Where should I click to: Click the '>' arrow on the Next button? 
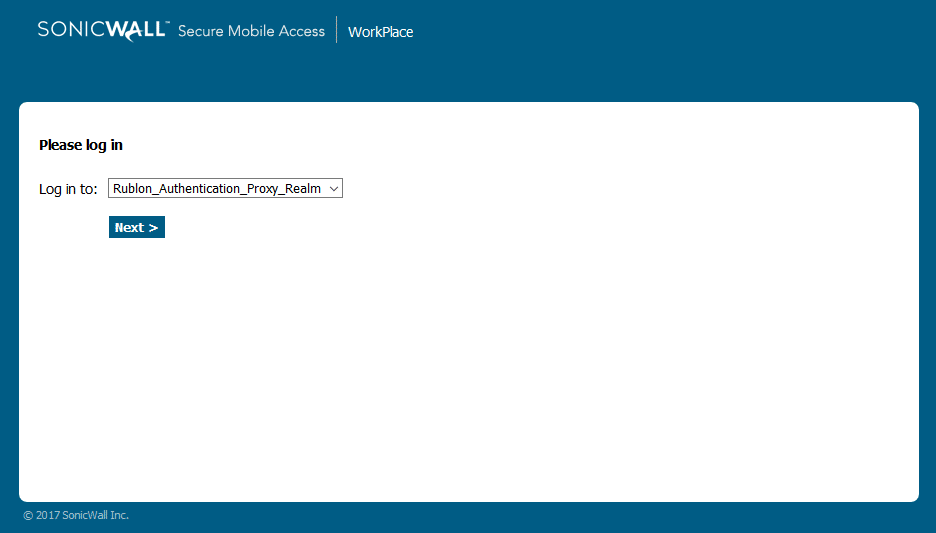[x=153, y=228]
